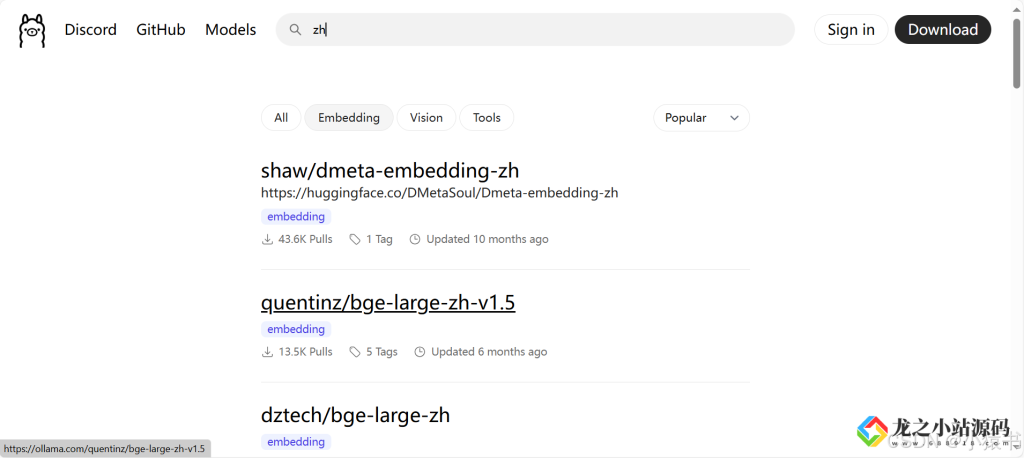Viewport: 1024px width, 458px height.
Task: Click embedding tag under quentinz/bge-large-zh-v1.5
Action: click(x=296, y=329)
